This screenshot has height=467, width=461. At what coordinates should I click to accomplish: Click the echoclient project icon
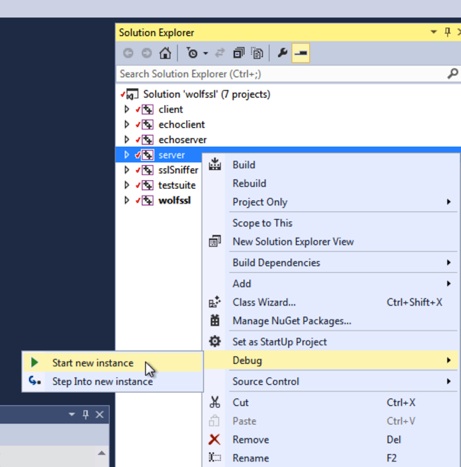pyautogui.click(x=147, y=124)
